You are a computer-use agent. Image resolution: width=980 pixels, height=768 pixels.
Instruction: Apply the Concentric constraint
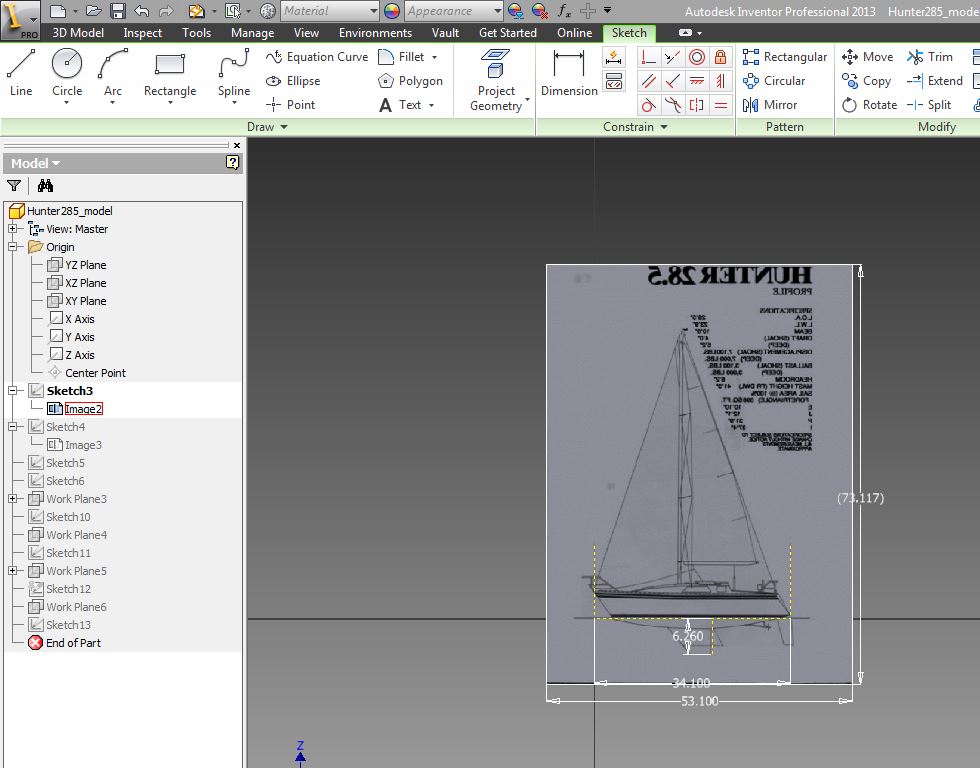pos(696,57)
